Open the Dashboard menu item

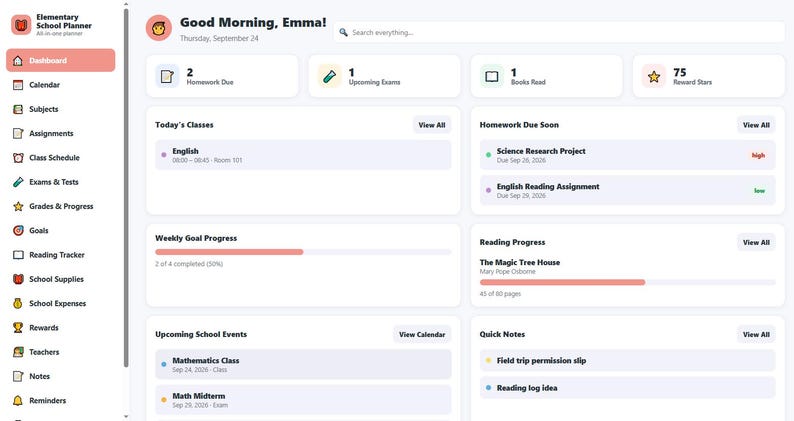(x=61, y=60)
